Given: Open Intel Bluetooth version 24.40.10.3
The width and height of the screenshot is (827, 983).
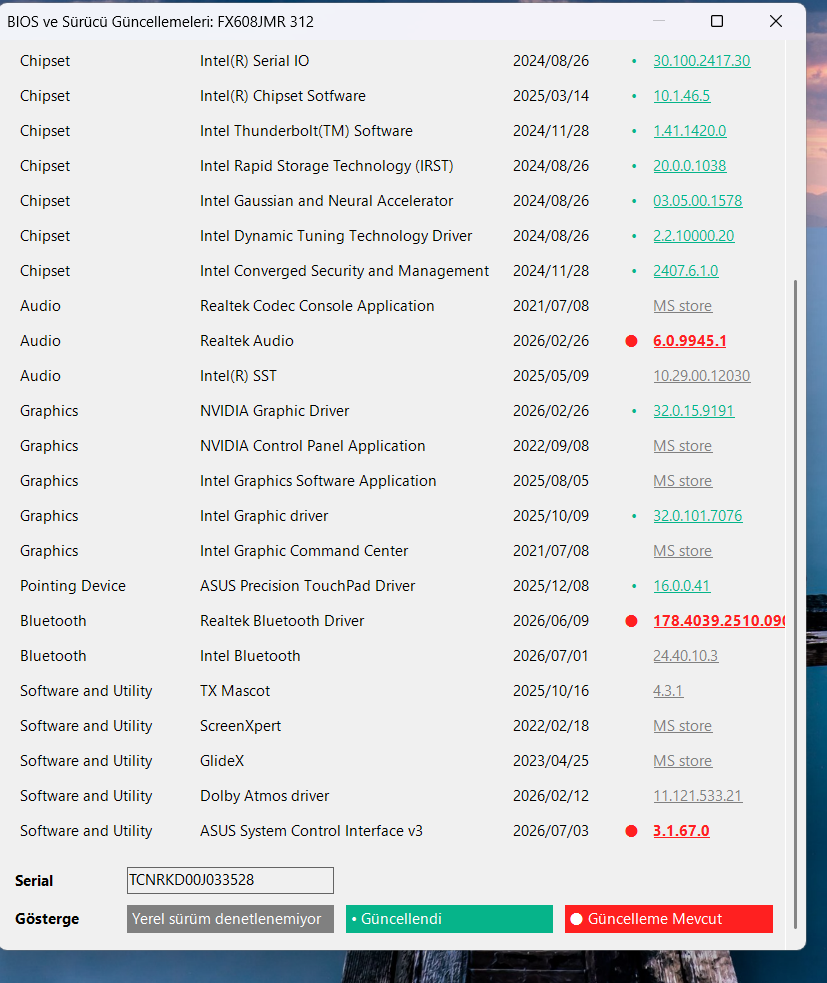Looking at the screenshot, I should point(685,656).
